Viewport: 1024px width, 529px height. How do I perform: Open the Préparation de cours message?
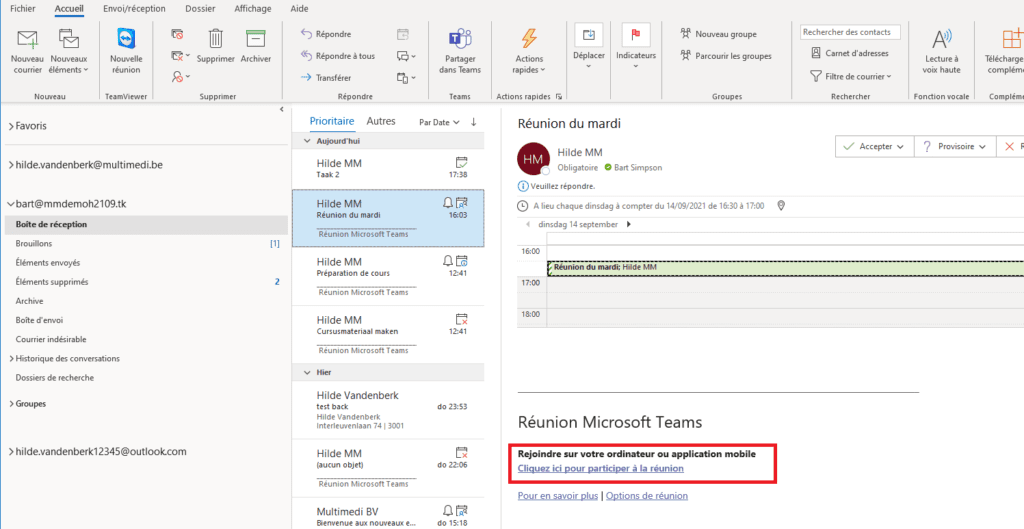point(388,276)
